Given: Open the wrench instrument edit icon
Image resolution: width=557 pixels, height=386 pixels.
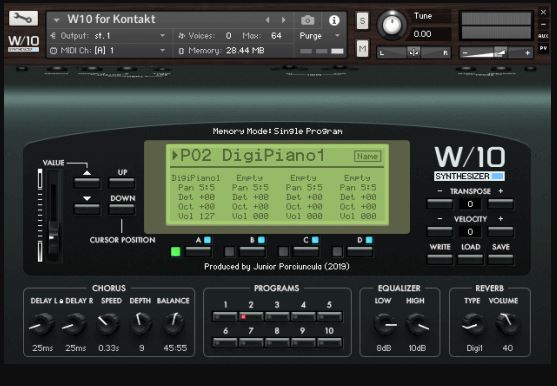Looking at the screenshot, I should 23,18.
